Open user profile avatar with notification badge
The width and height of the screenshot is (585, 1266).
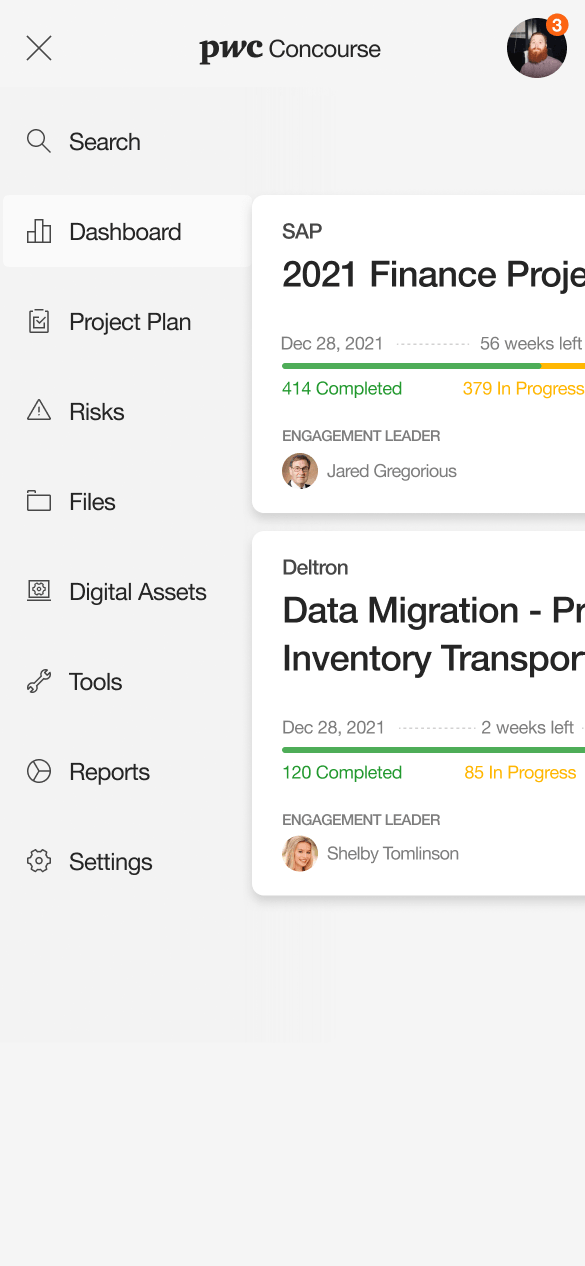(x=538, y=47)
